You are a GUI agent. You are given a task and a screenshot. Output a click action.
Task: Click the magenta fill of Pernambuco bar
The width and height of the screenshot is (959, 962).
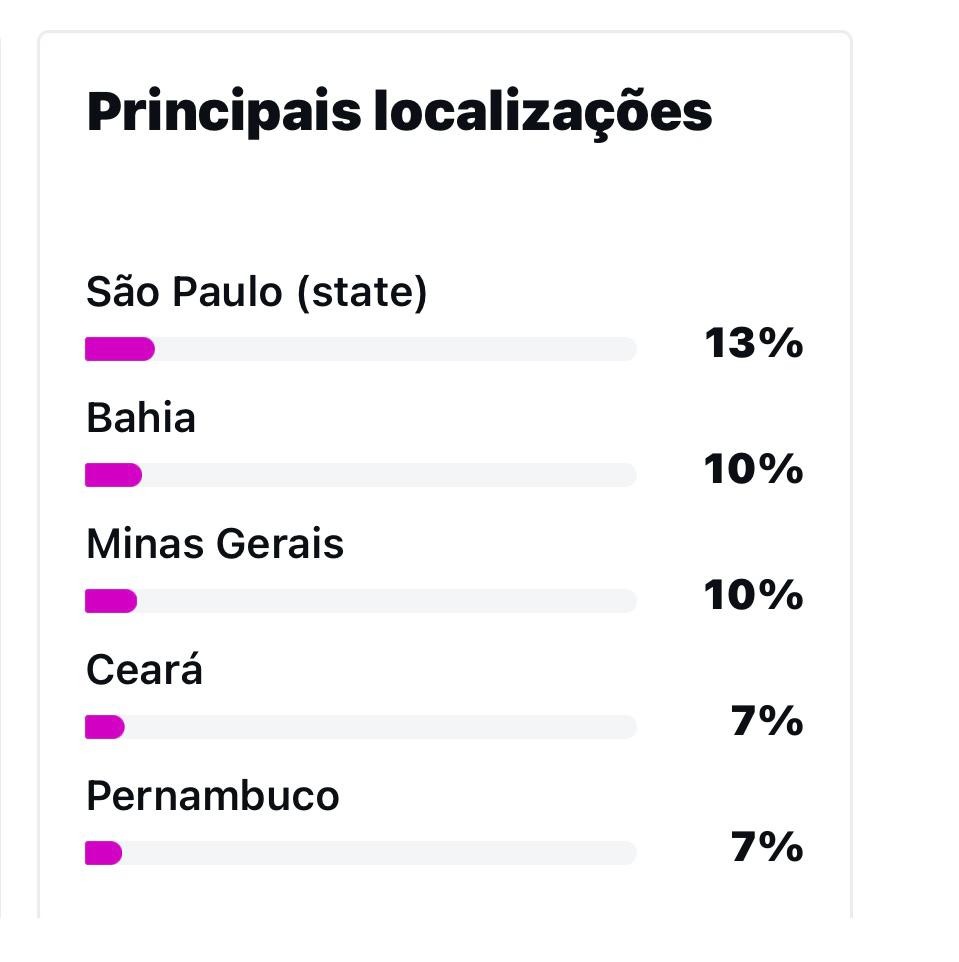pyautogui.click(x=104, y=853)
